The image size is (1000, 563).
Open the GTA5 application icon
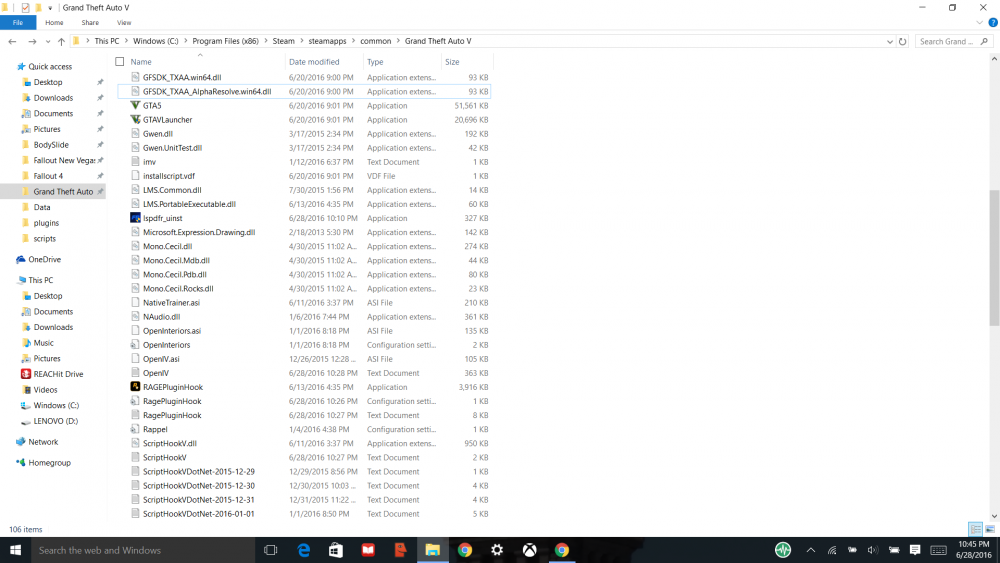click(135, 105)
